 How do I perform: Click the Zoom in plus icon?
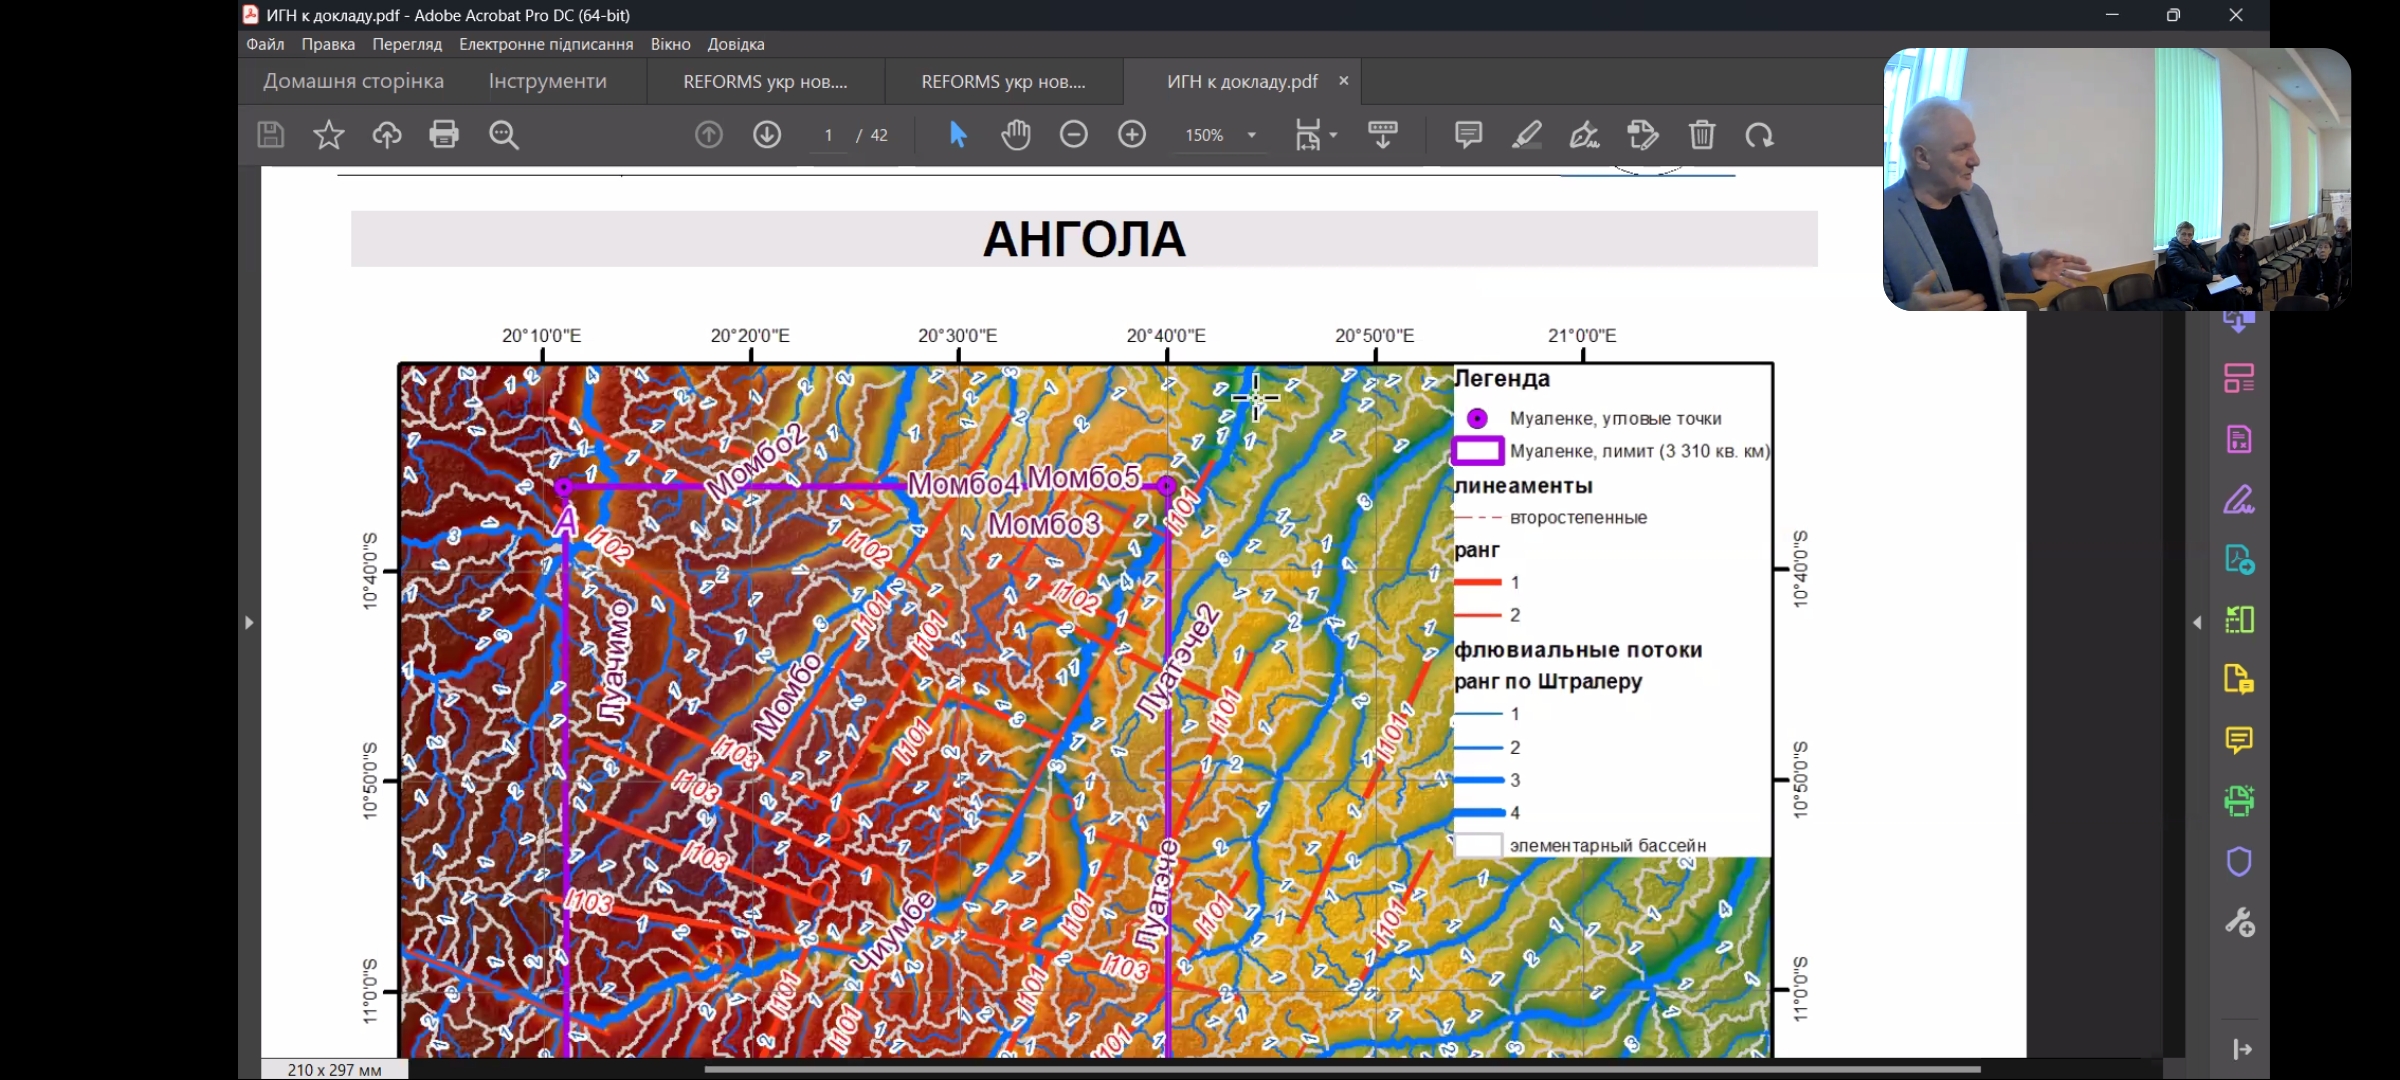pyautogui.click(x=1131, y=134)
